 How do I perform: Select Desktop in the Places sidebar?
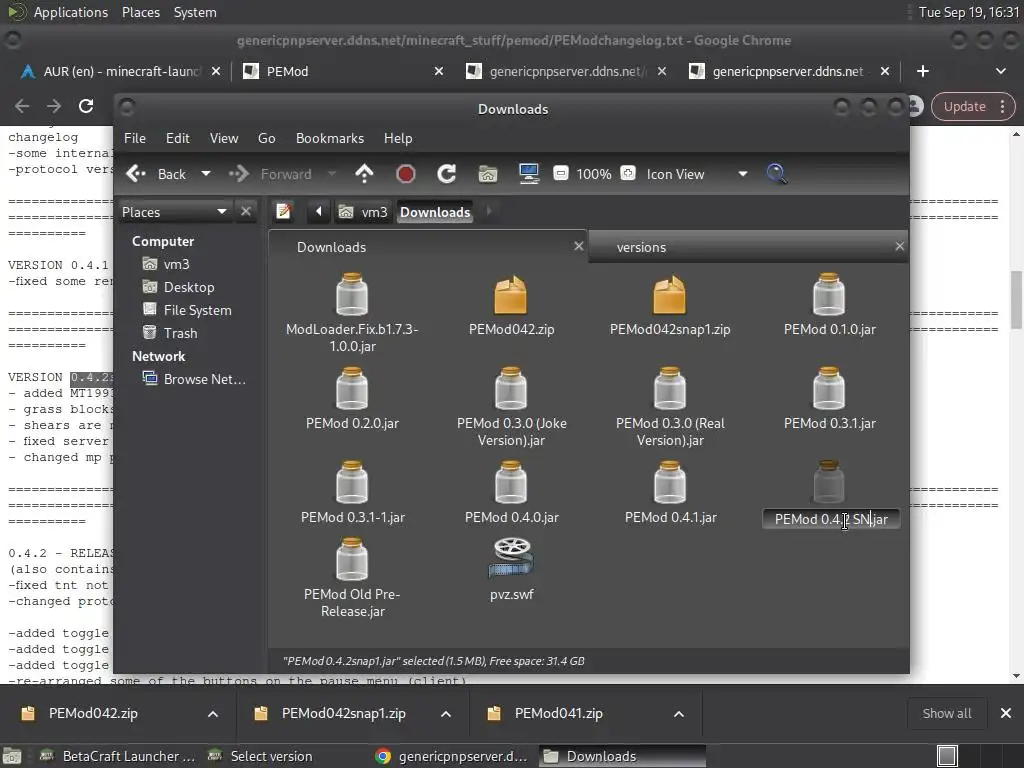(188, 287)
